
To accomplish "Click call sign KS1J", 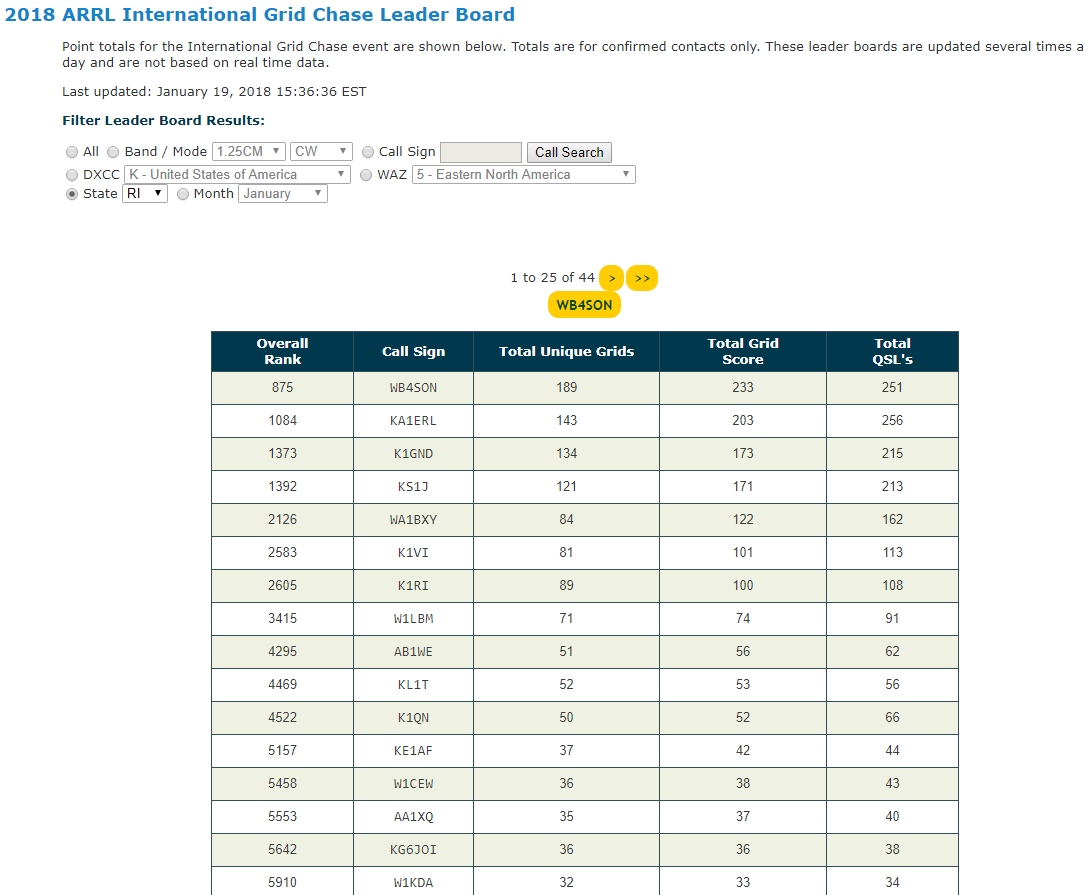I will 413,486.
